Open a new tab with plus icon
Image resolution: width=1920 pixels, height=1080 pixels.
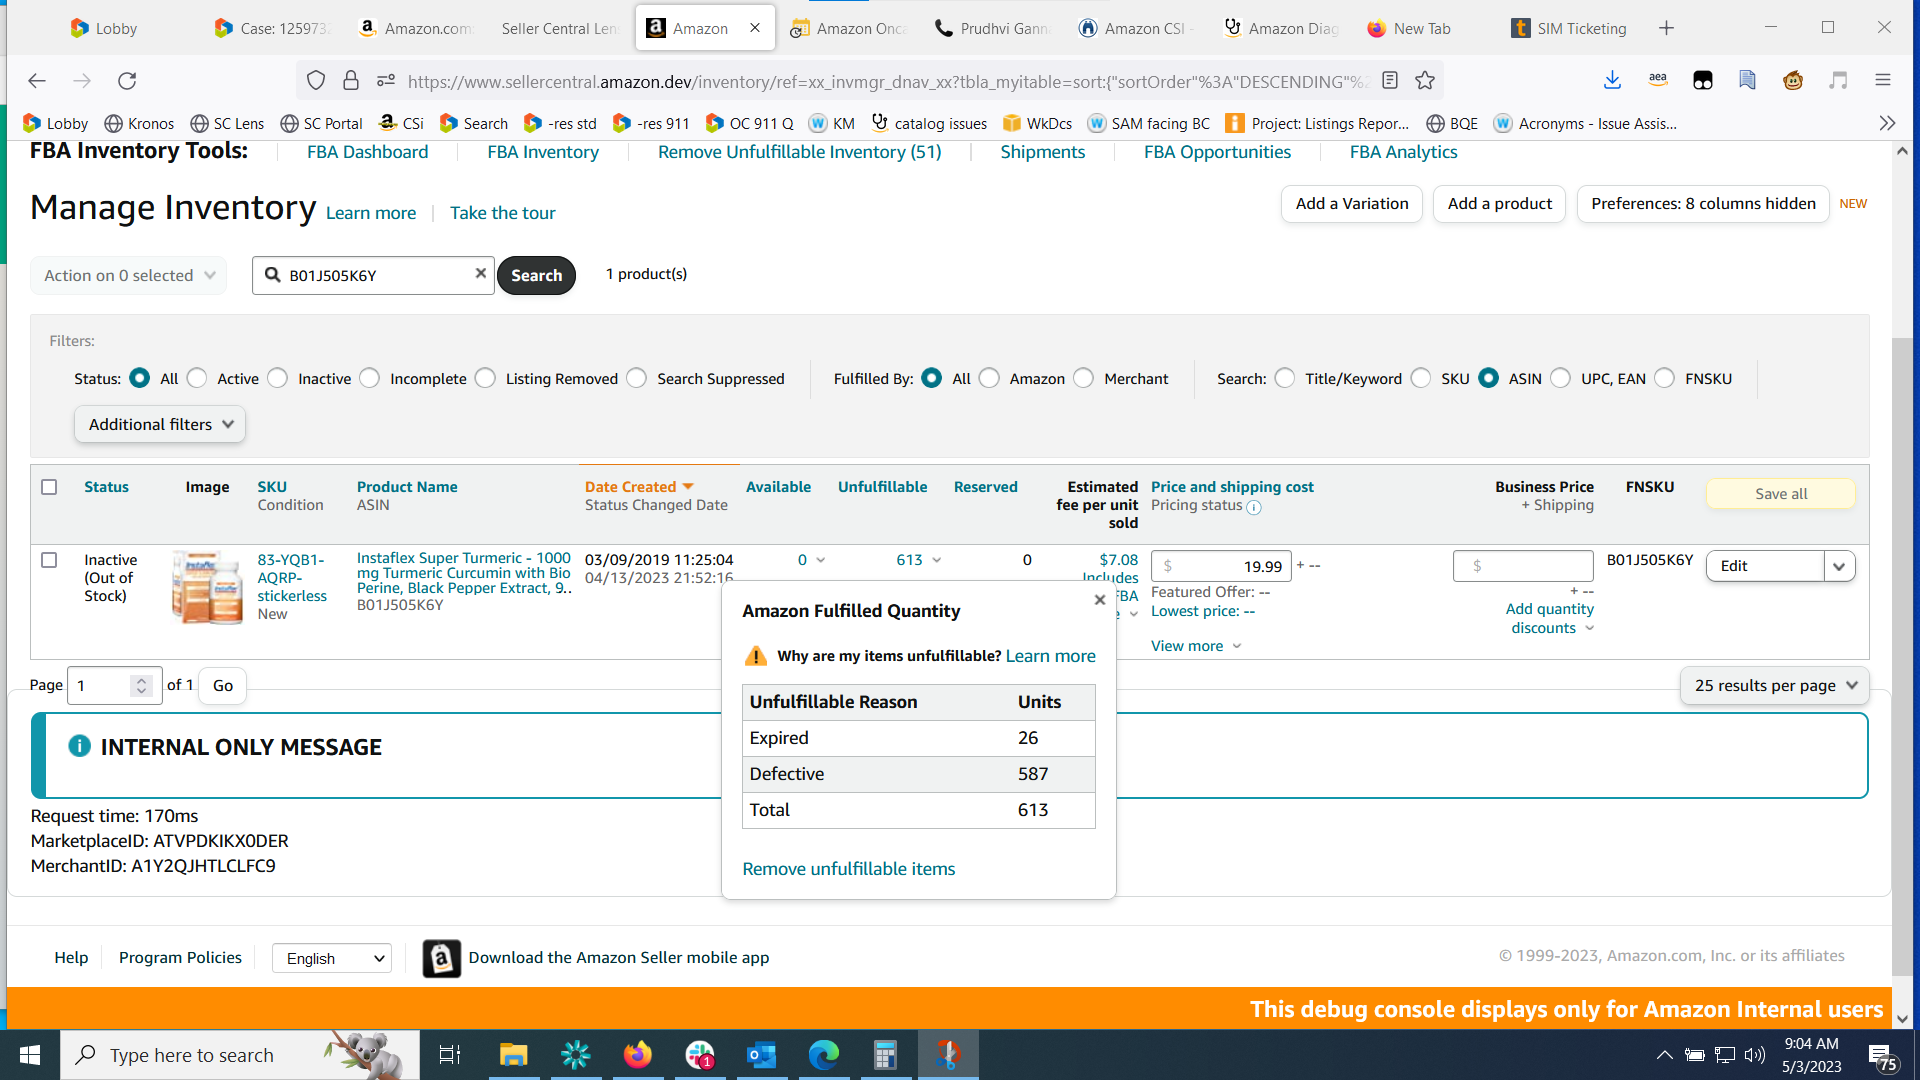click(x=1666, y=28)
